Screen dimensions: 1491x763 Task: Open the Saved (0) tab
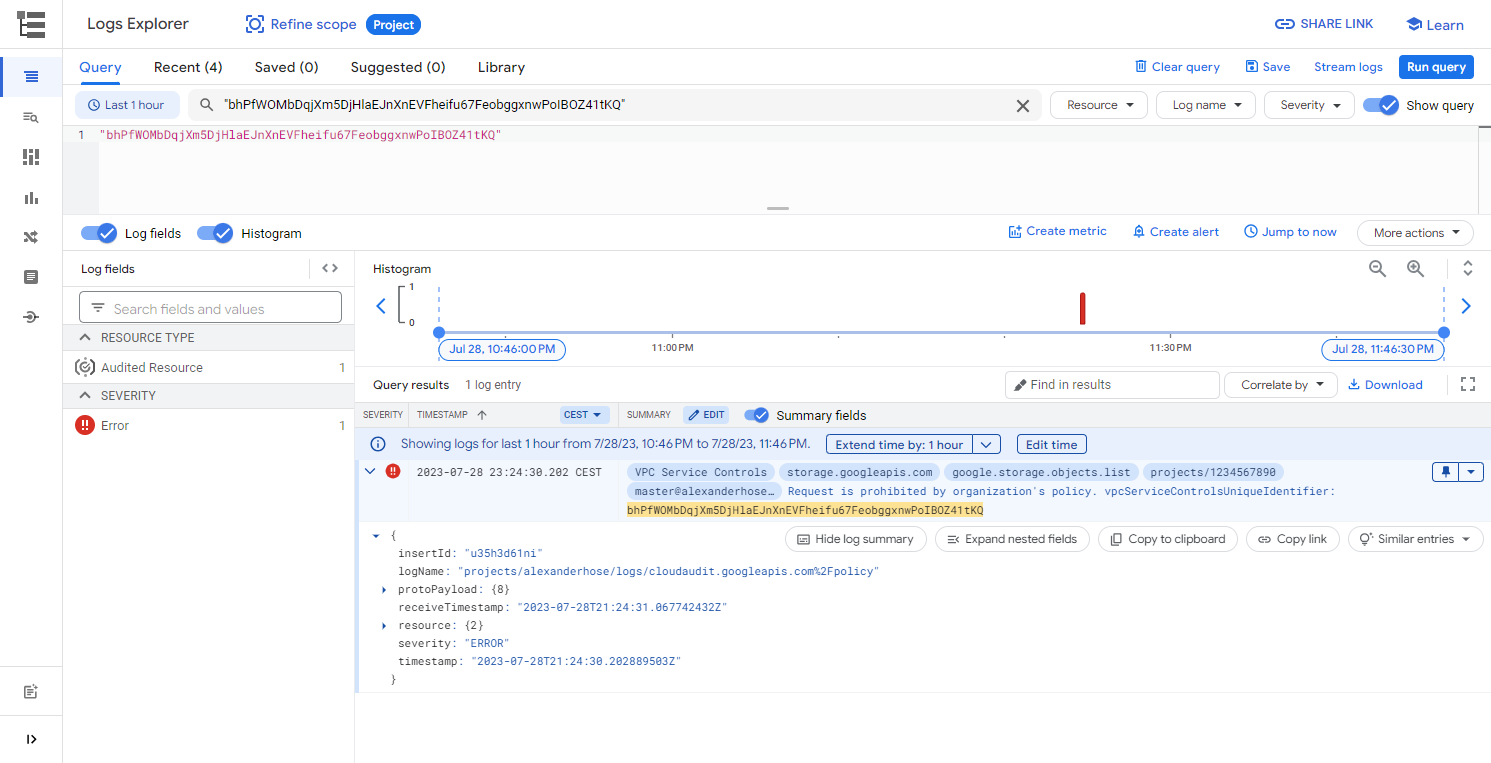(286, 67)
